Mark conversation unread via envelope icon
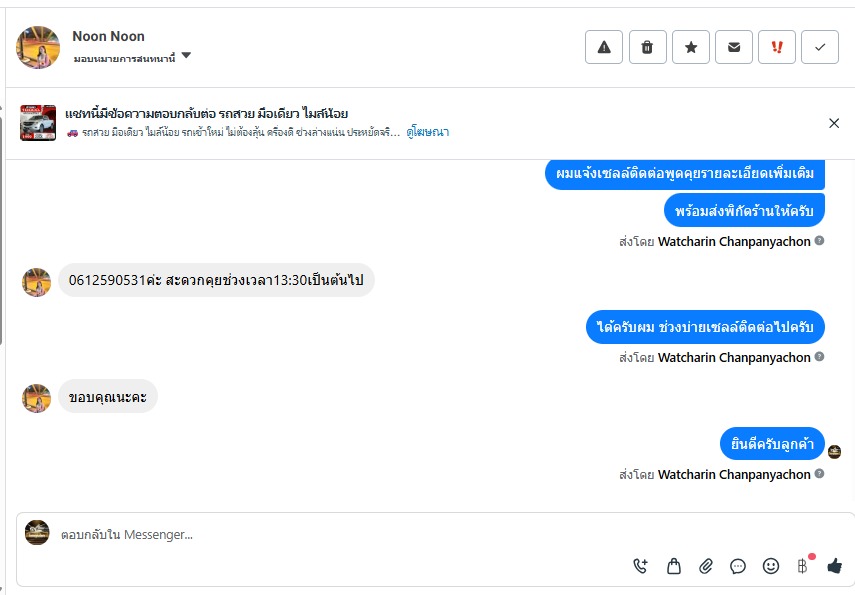This screenshot has width=855, height=595. (x=734, y=47)
